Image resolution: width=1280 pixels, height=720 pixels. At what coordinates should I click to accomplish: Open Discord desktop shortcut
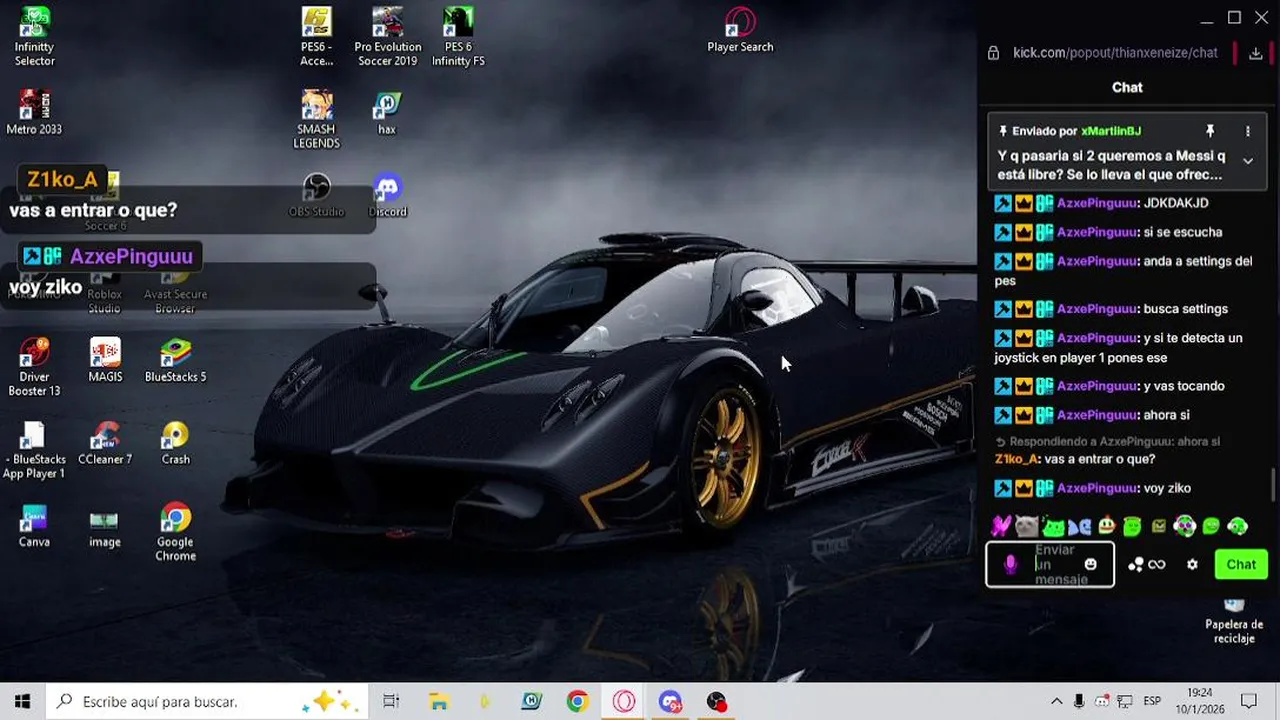(387, 195)
